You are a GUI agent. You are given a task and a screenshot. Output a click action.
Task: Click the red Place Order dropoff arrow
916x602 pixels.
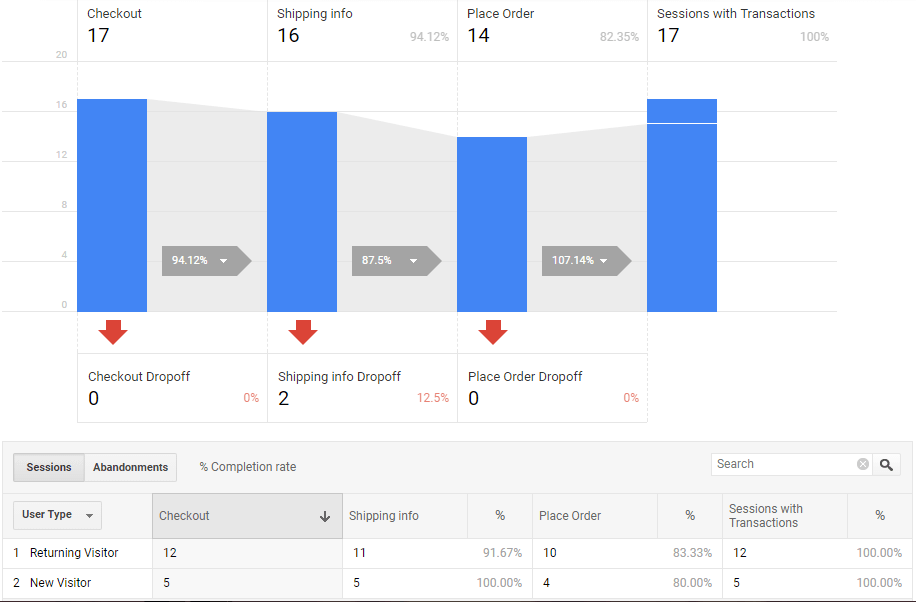[x=492, y=332]
